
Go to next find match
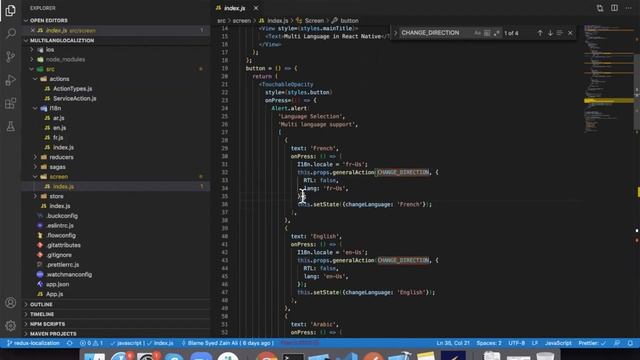tap(550, 33)
